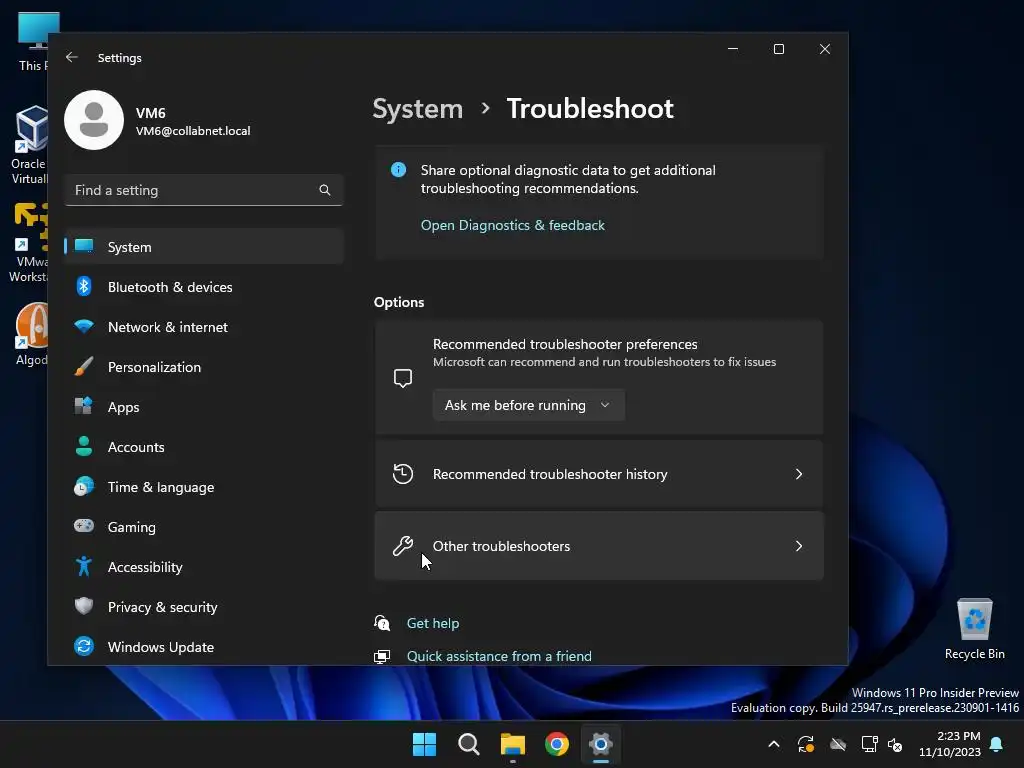1024x768 pixels.
Task: Maximize the Settings window
Action: coord(778,49)
